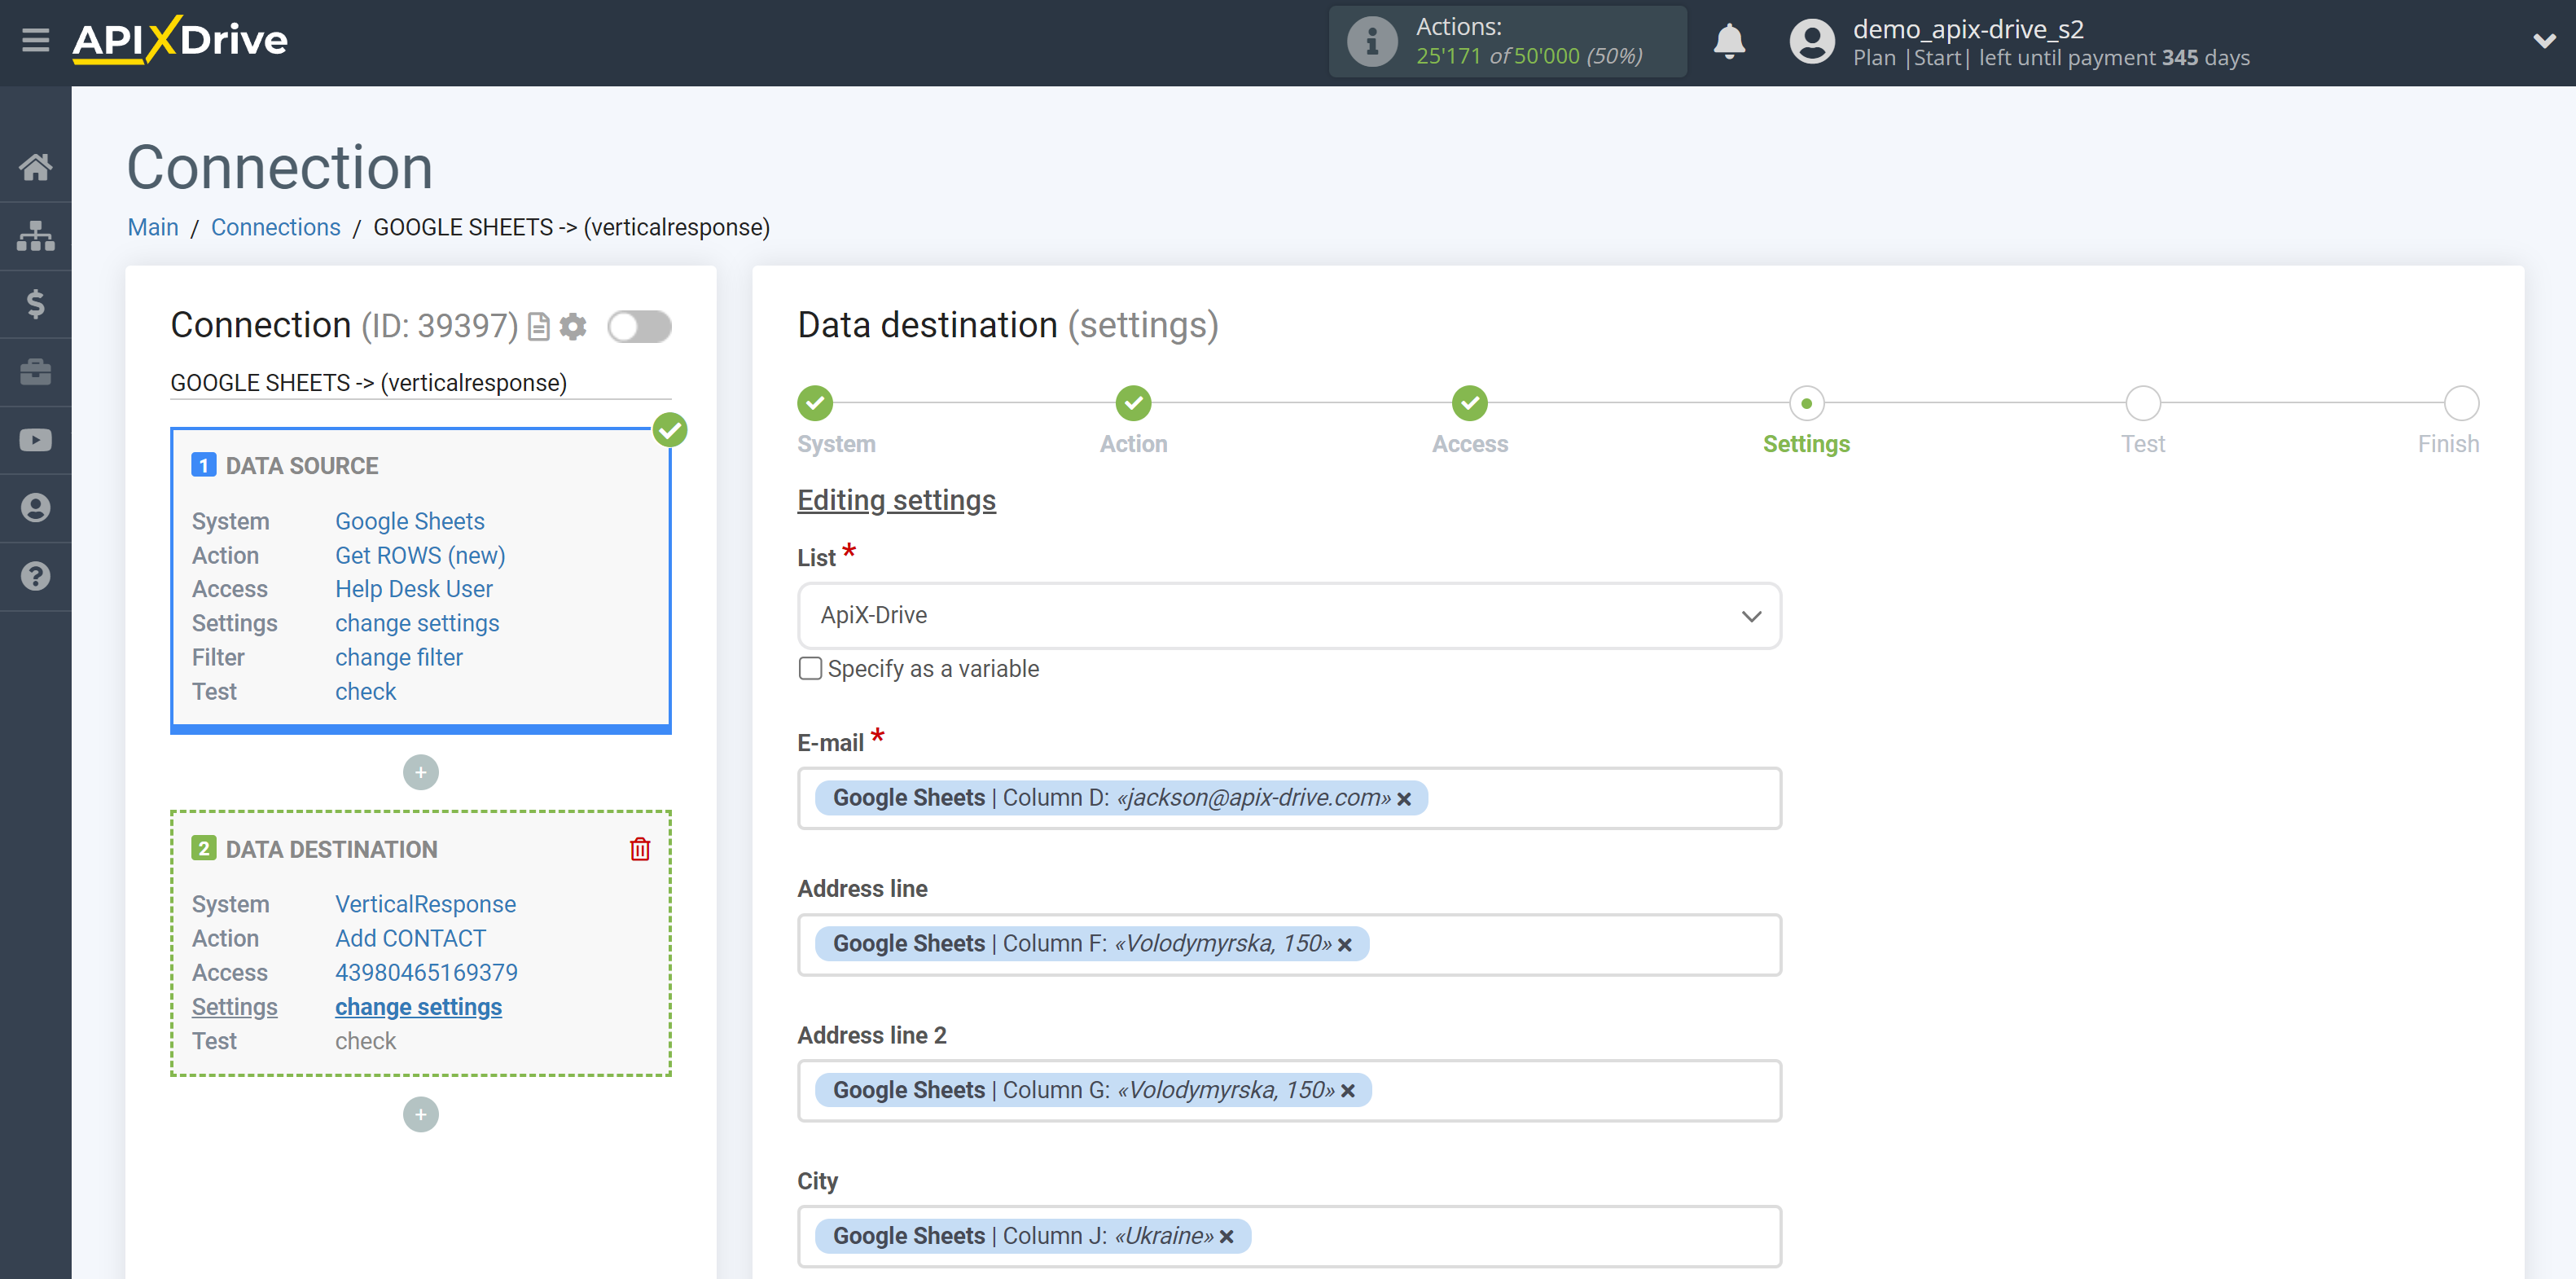Open the access link 43980465169379
The image size is (2576, 1279).
click(x=426, y=972)
